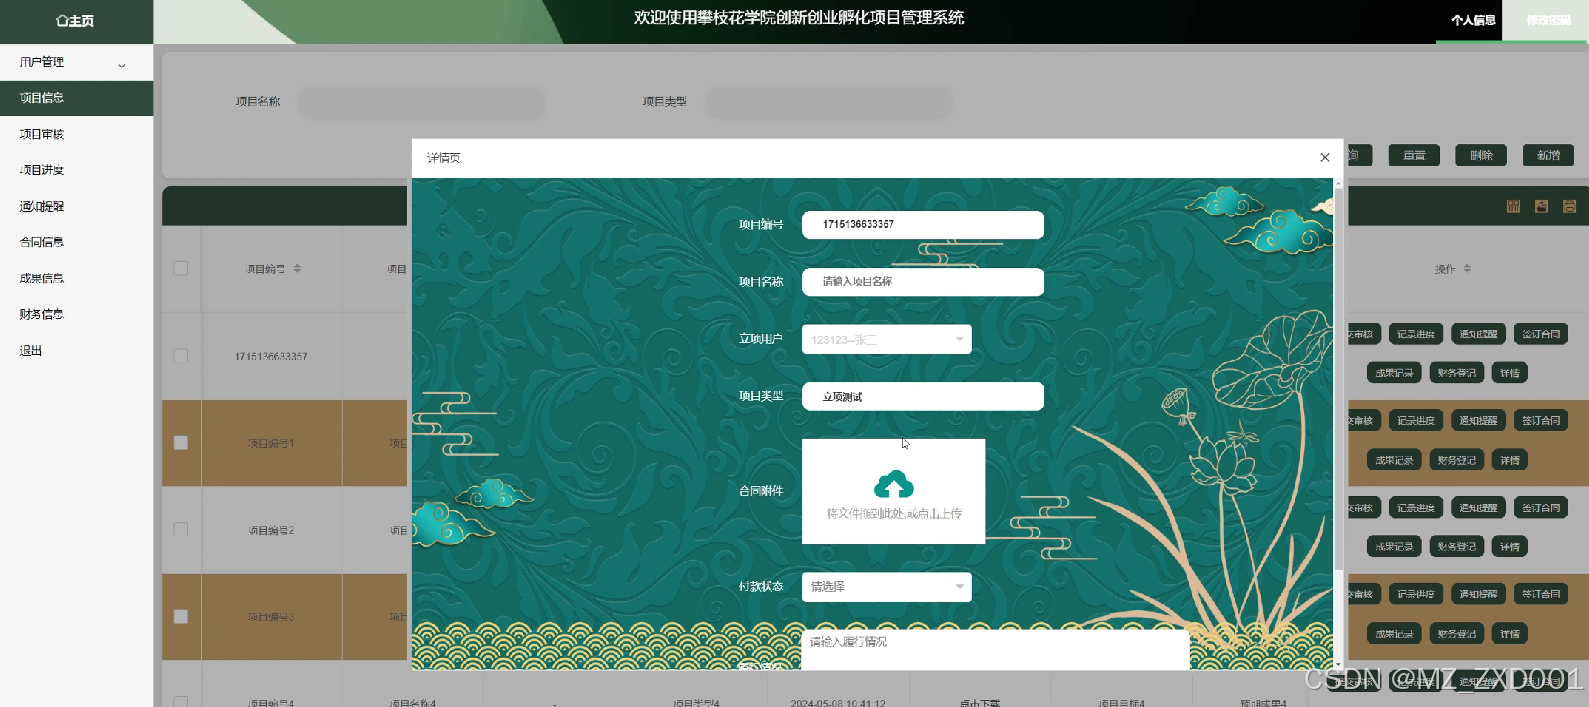
Task: Click 详情 in the 项目编号3 row
Action: (1509, 634)
